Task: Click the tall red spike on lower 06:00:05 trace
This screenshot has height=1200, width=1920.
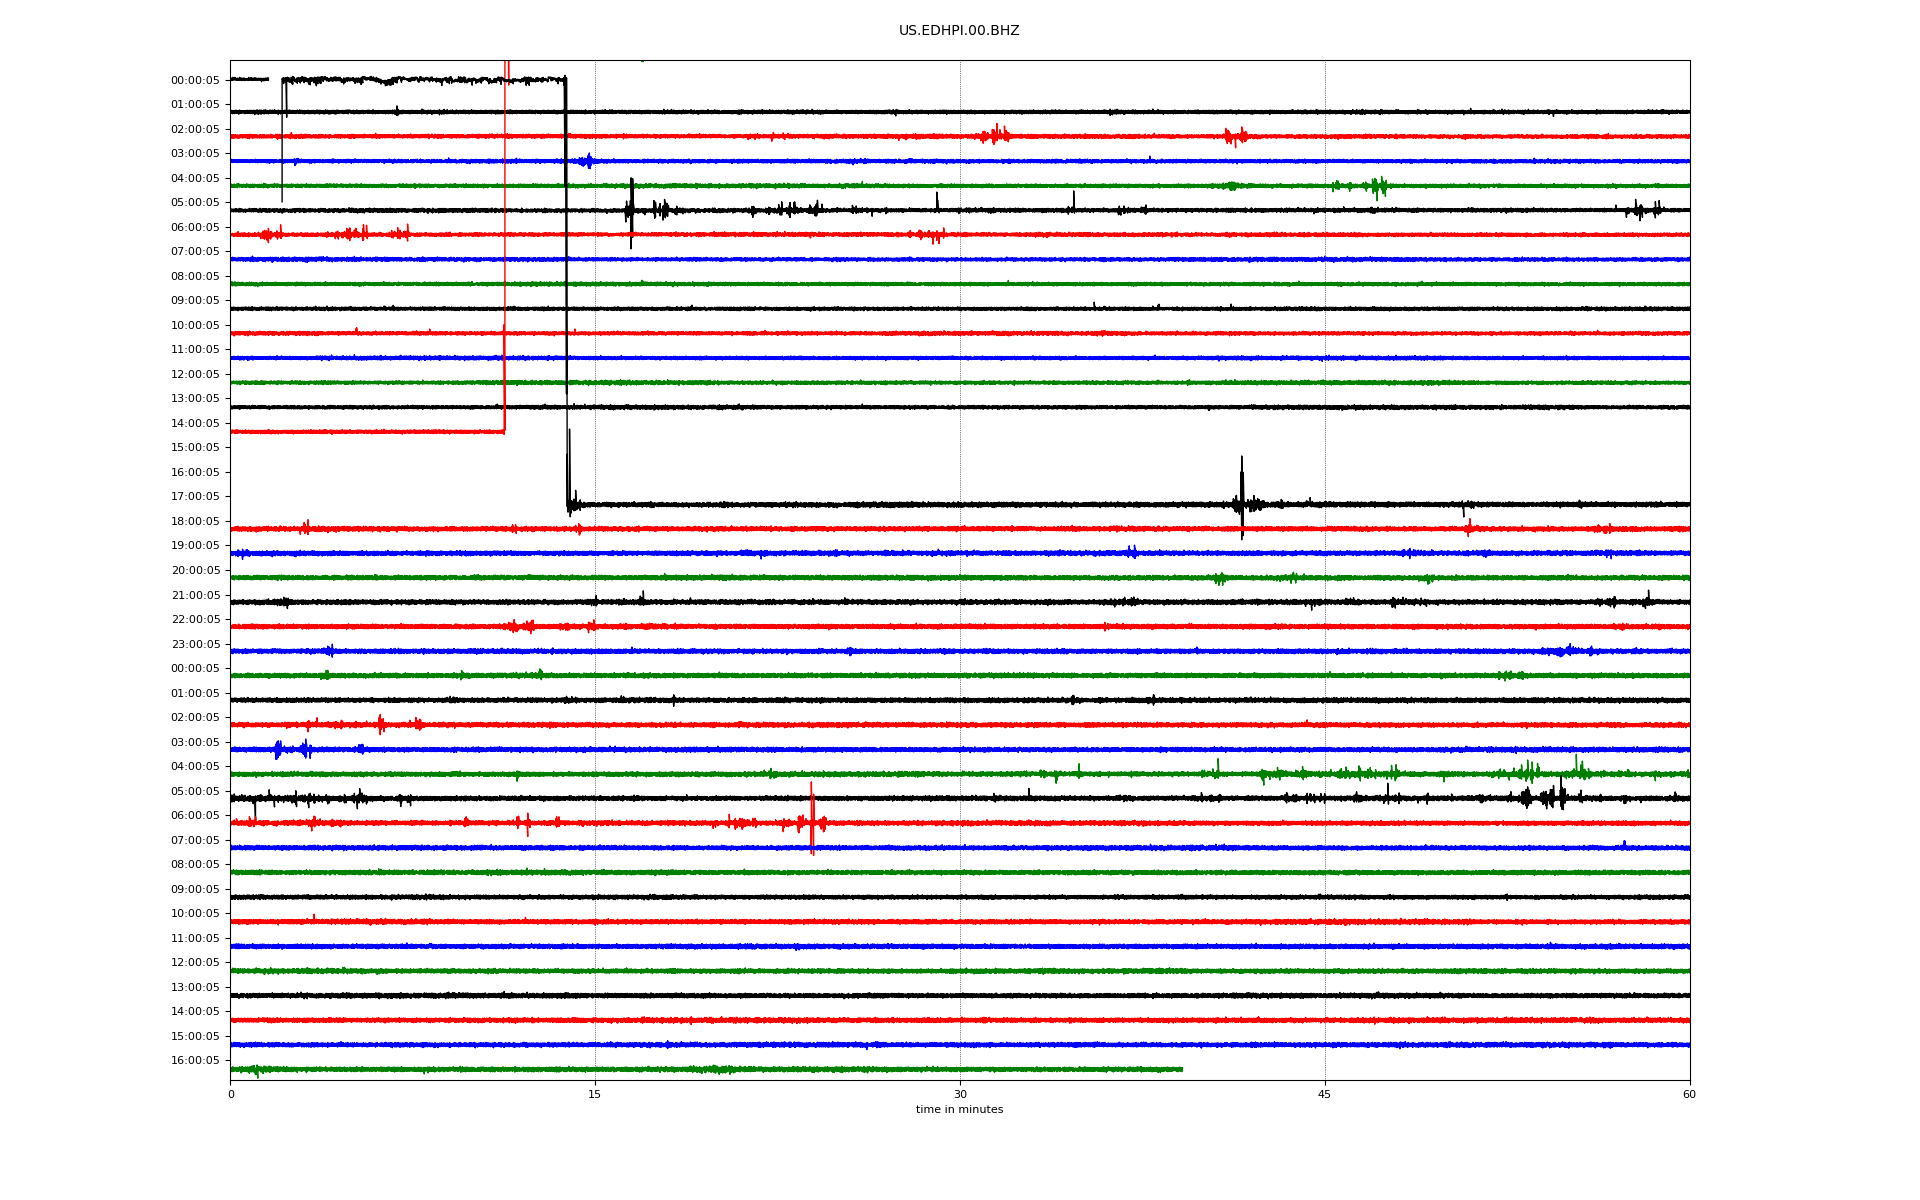Action: point(812,819)
